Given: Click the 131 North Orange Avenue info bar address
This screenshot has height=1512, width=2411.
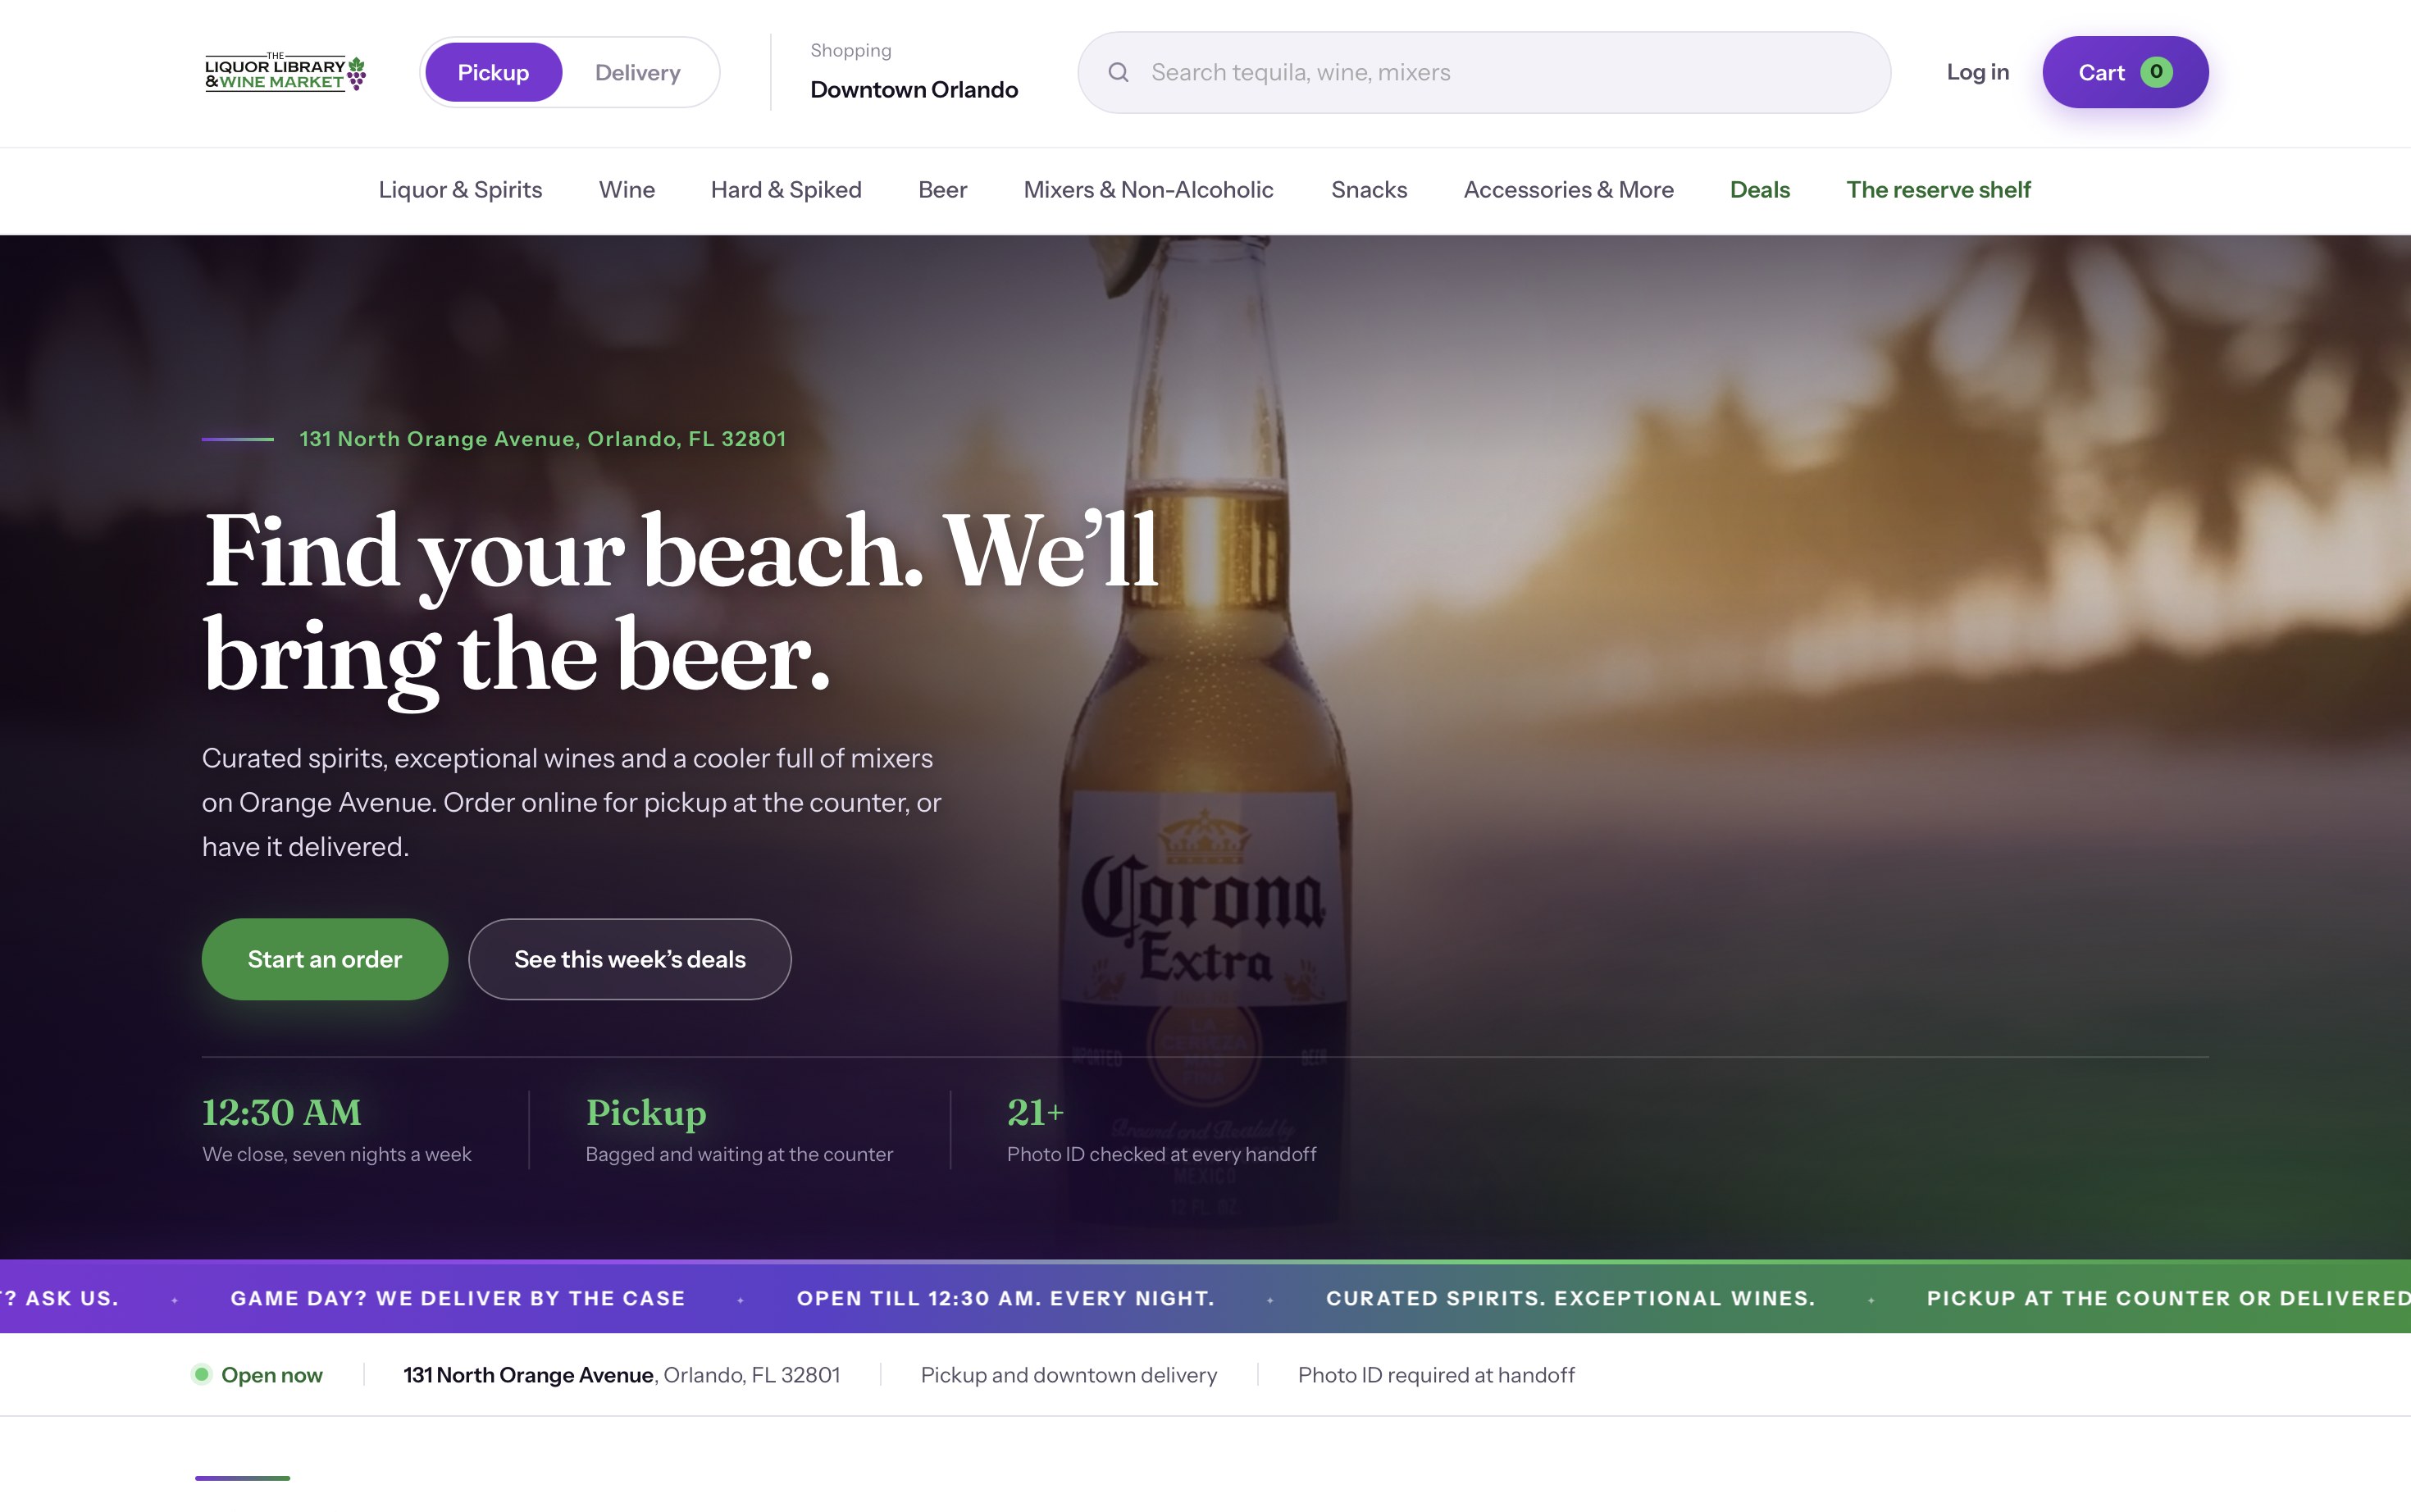Looking at the screenshot, I should click(x=621, y=1375).
